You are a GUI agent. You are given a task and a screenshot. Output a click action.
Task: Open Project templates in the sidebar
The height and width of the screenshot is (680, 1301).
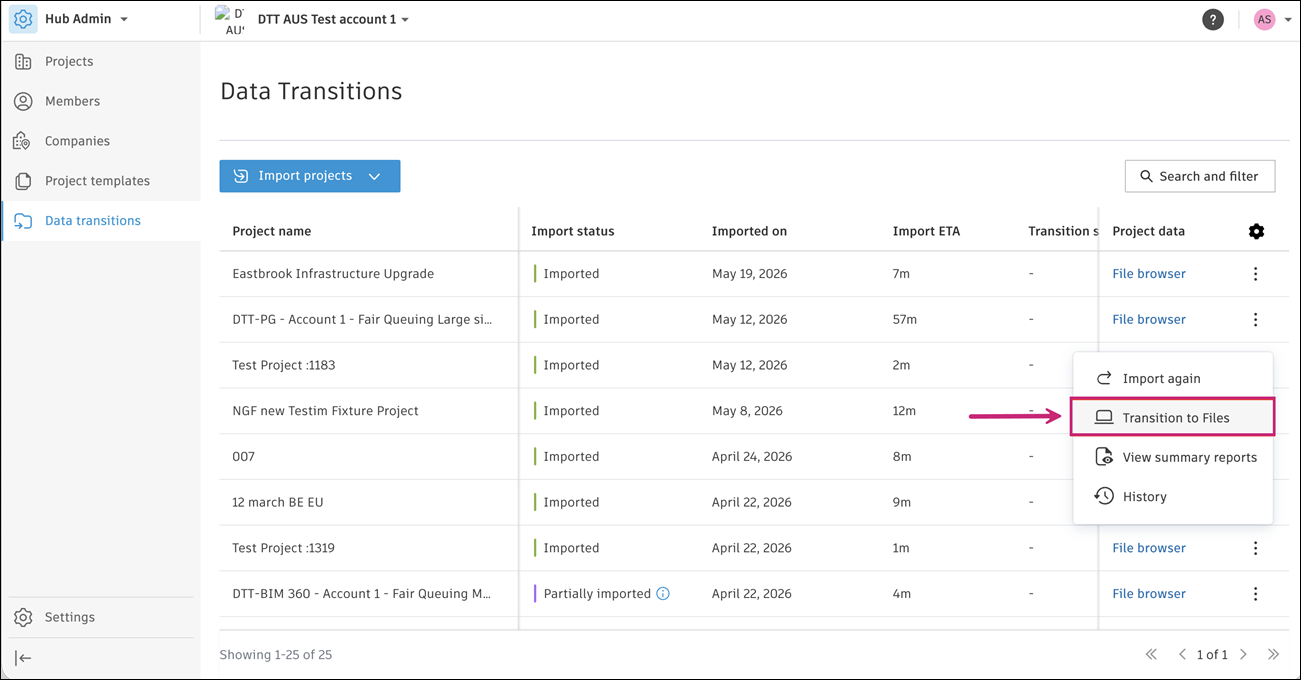(x=97, y=181)
